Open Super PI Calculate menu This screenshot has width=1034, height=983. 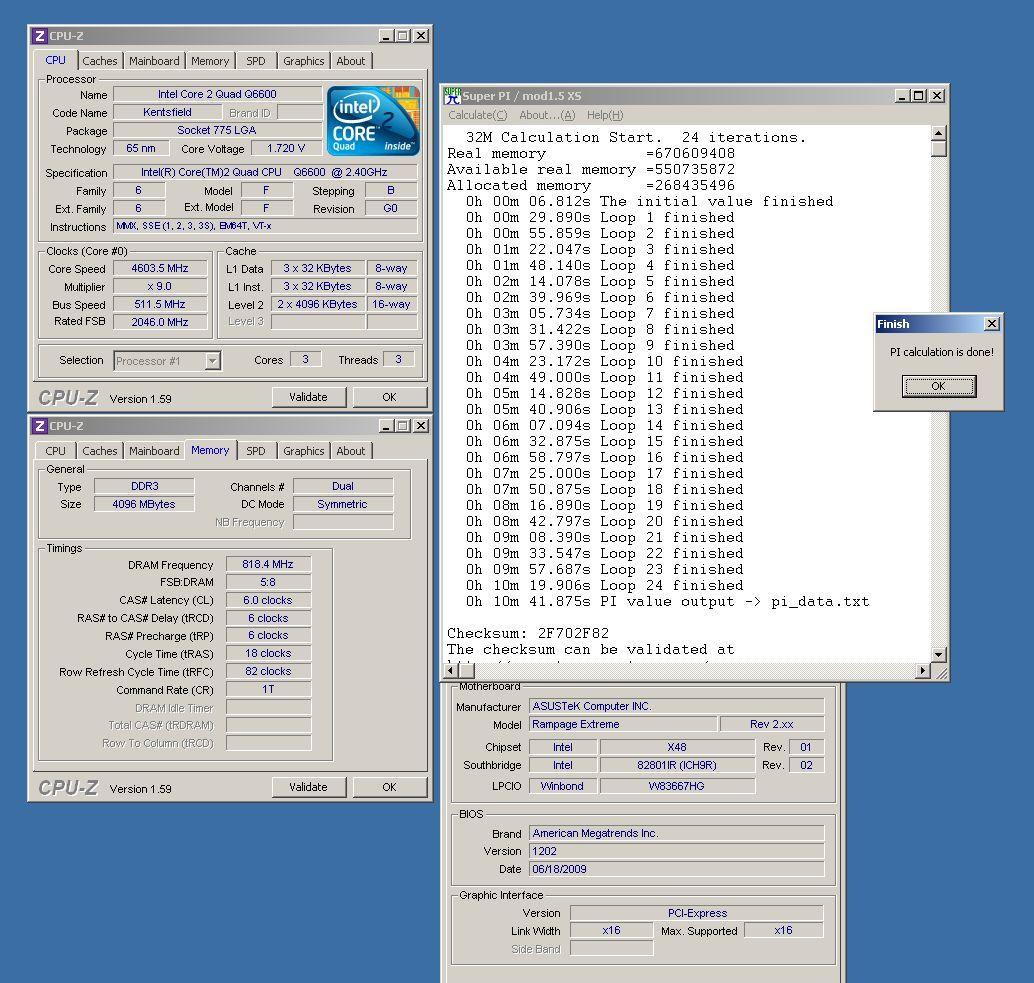pyautogui.click(x=478, y=115)
